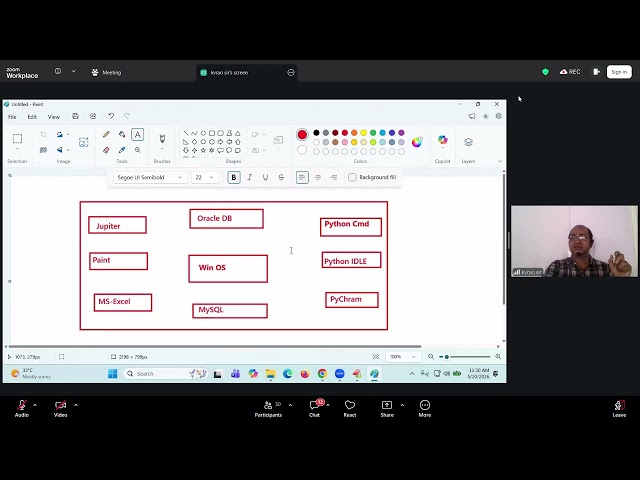
Task: Select the kvrao sir's screen tab
Action: coord(246,73)
